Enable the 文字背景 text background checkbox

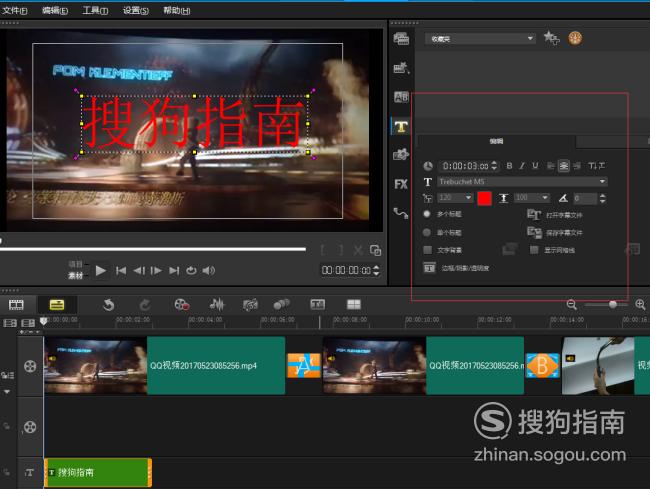pyautogui.click(x=427, y=250)
